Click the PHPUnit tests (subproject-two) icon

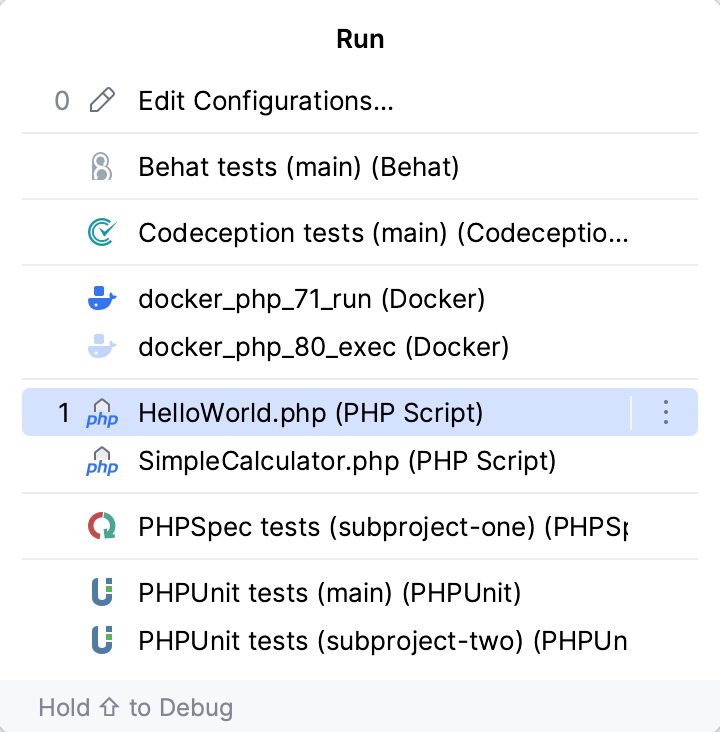[x=102, y=640]
